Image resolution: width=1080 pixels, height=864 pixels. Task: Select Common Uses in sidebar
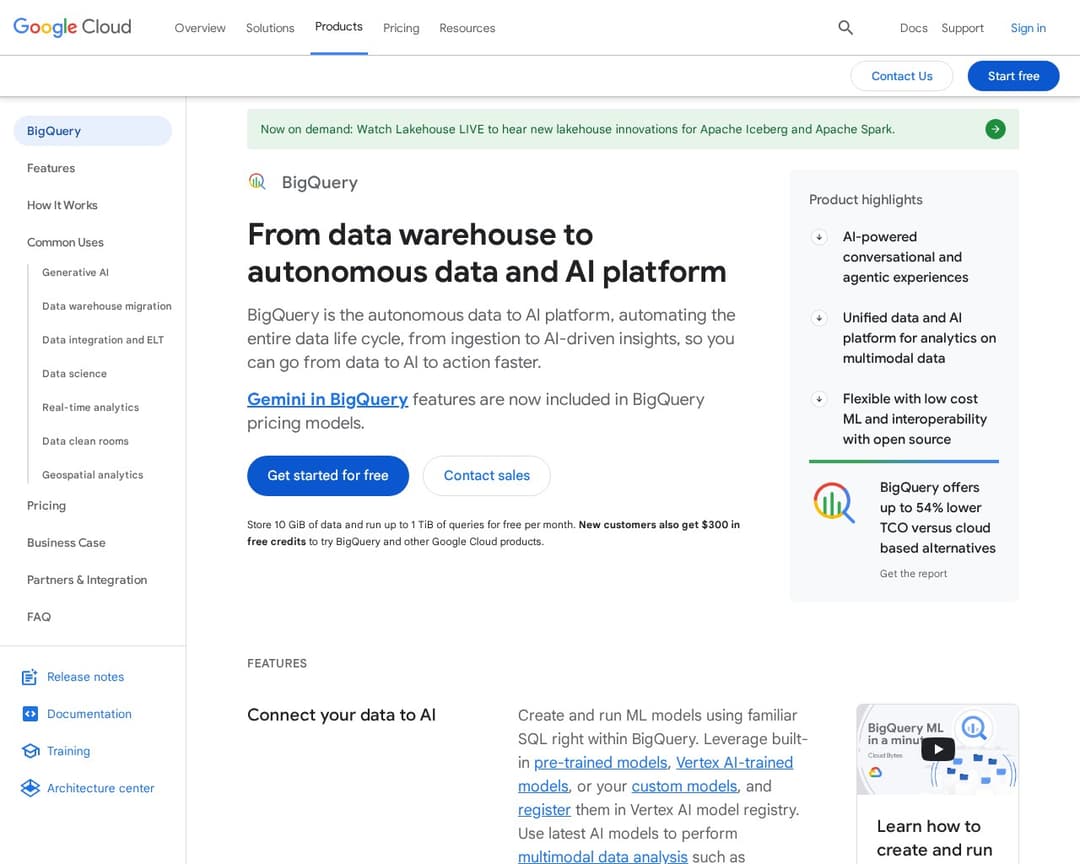(65, 243)
